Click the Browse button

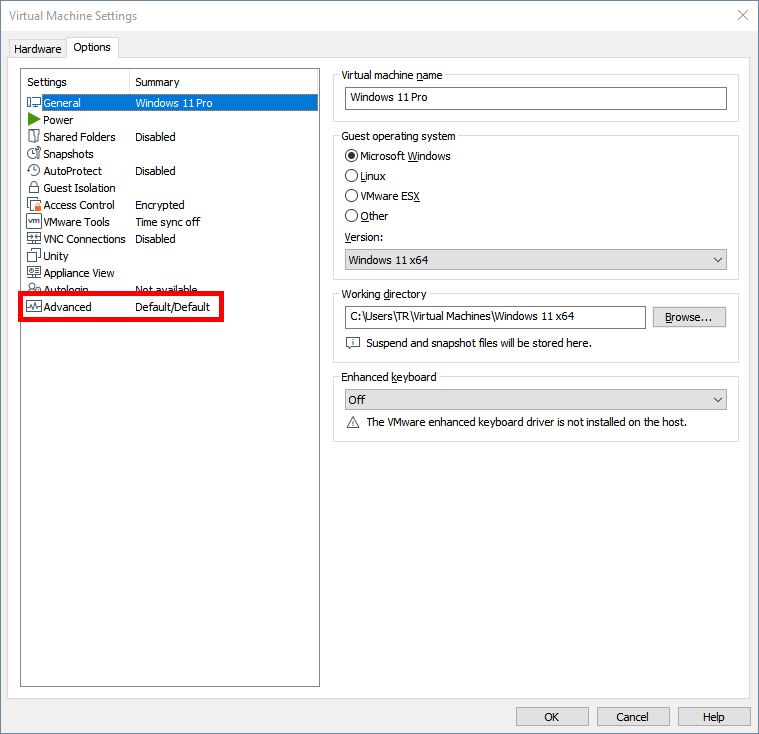tap(689, 317)
